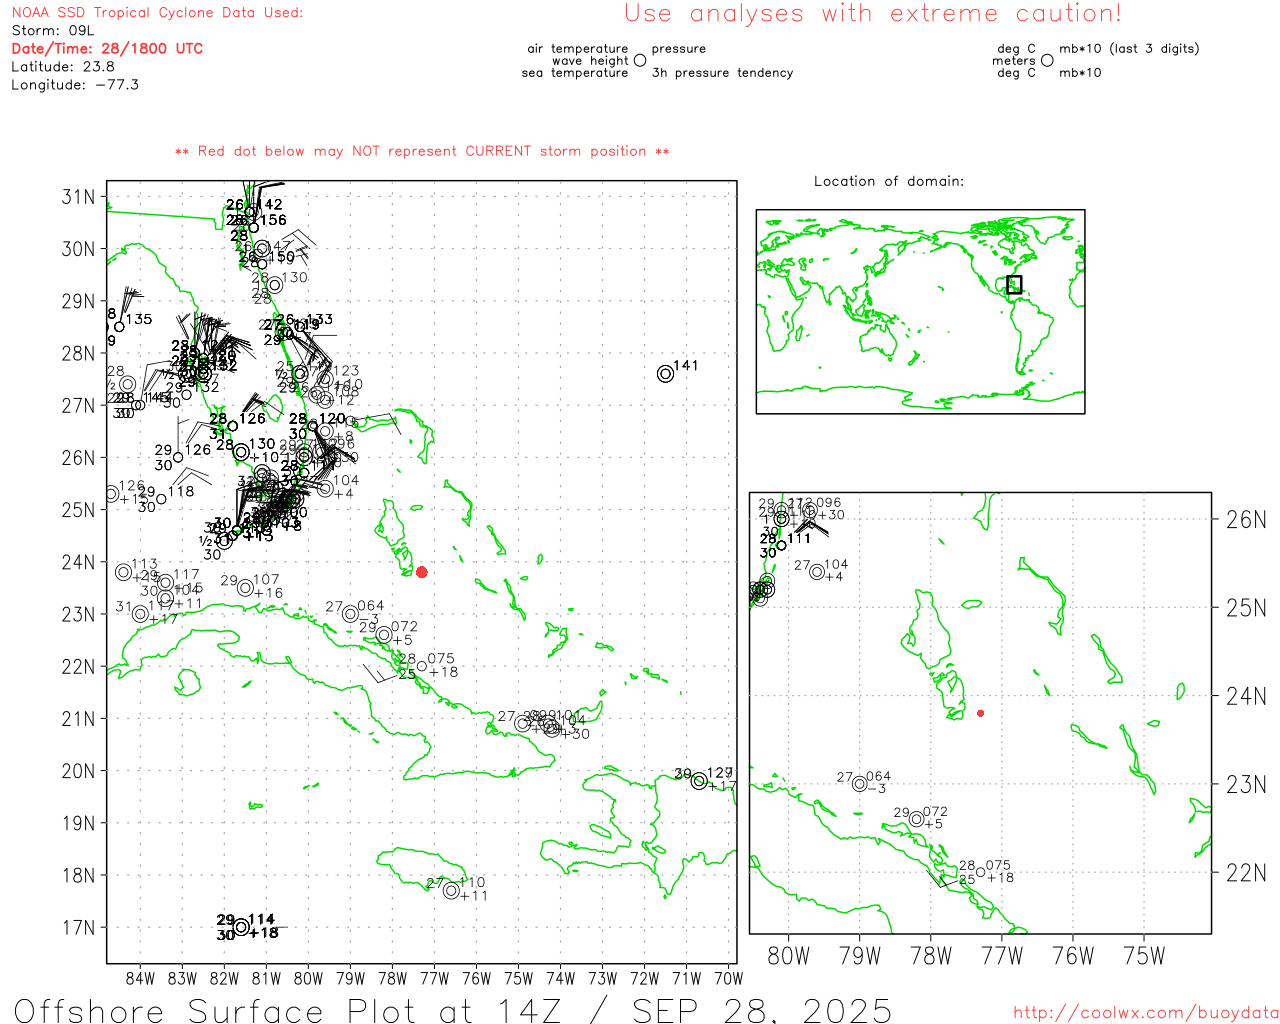The height and width of the screenshot is (1024, 1280).
Task: Click the 'Use analyses with extreme caution!' warning
Action: click(x=872, y=14)
